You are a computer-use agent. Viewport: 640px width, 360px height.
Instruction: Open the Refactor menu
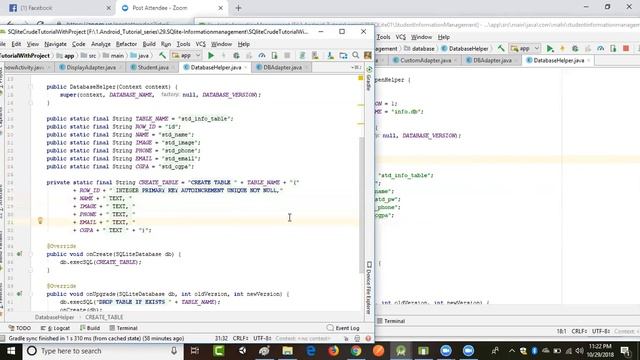127,44
